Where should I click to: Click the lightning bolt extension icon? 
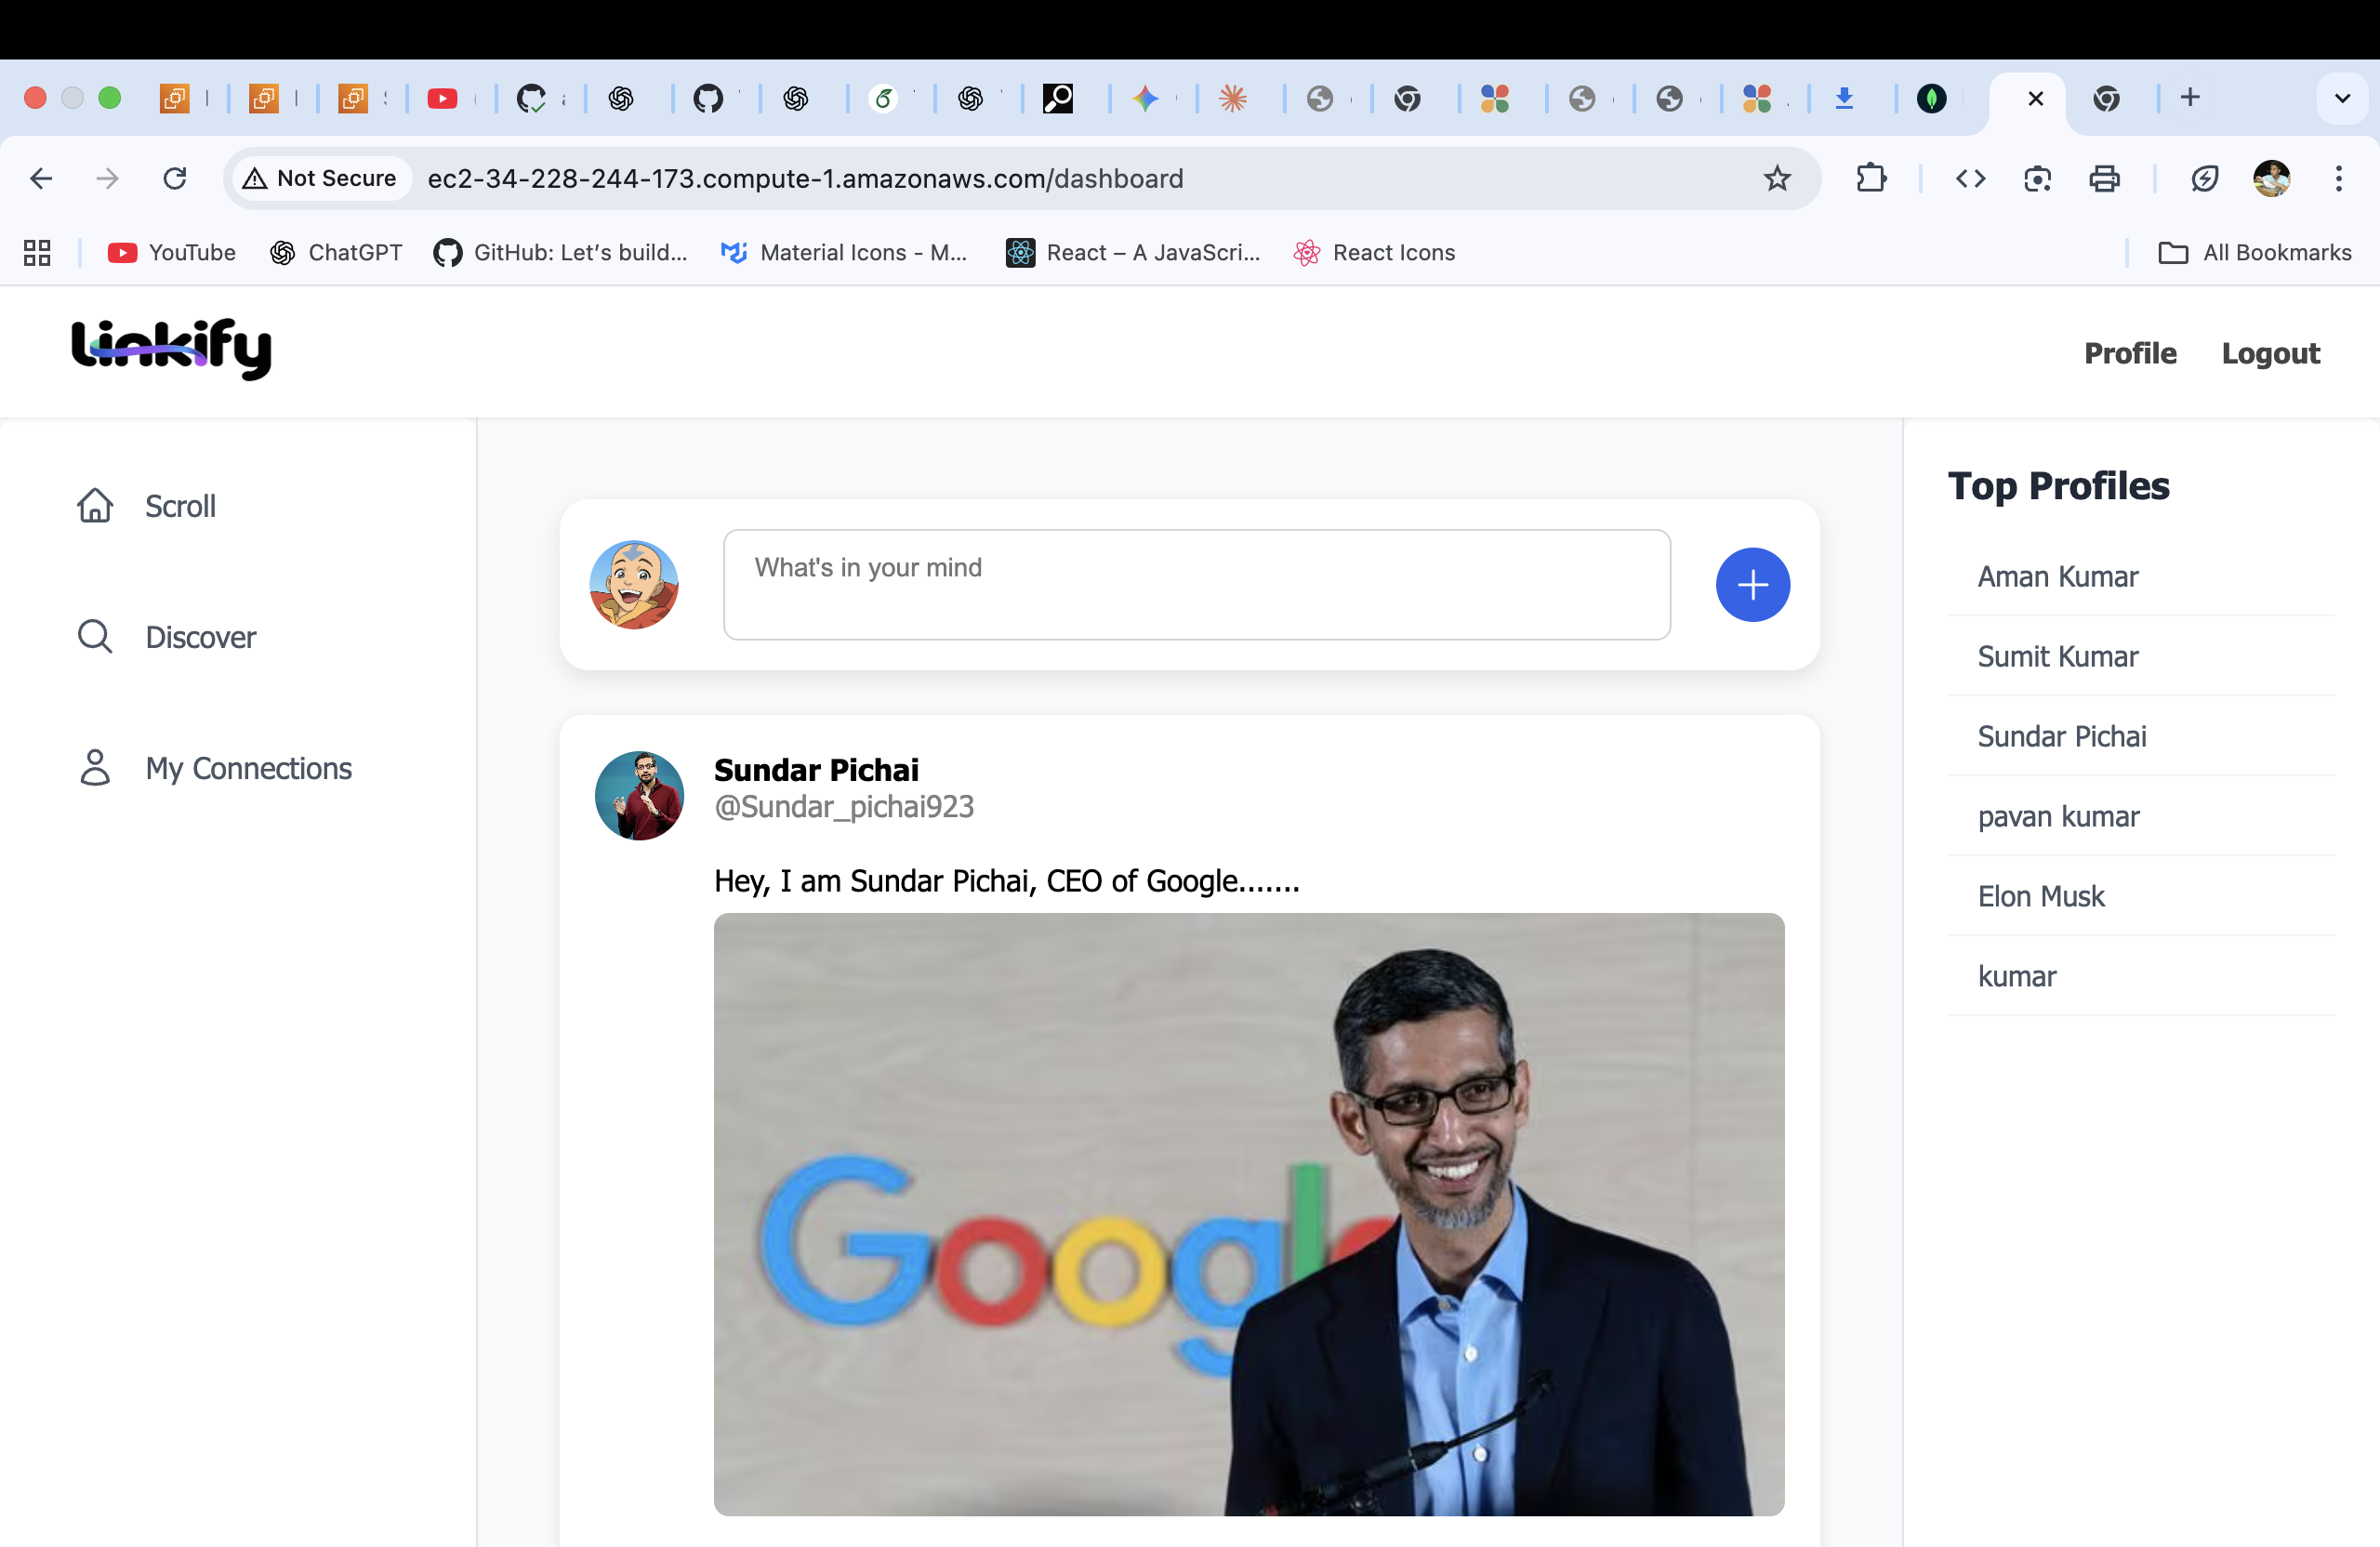click(x=2204, y=179)
